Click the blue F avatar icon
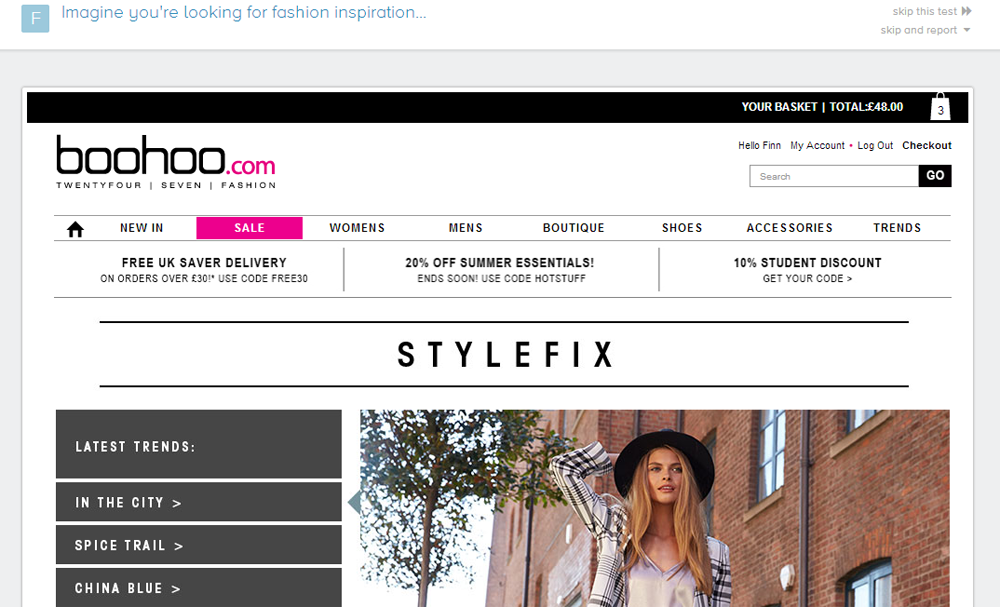 35,18
